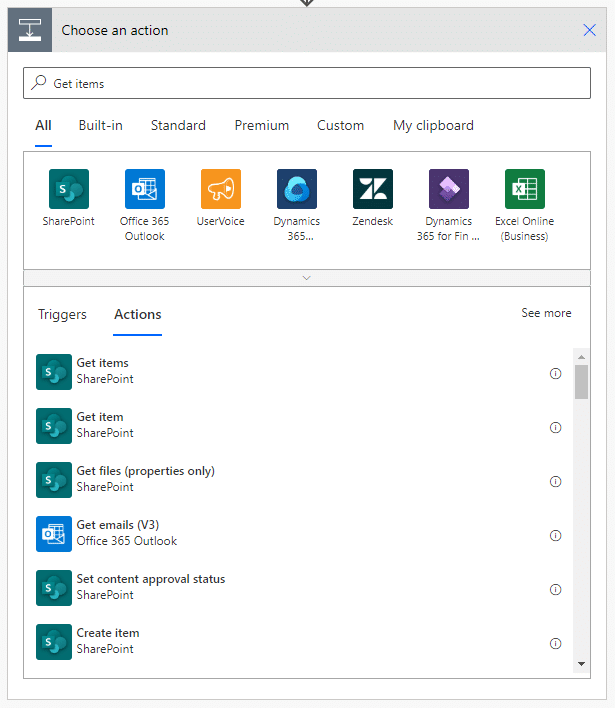Open the Premium connectors tab
The image size is (615, 708).
pyautogui.click(x=261, y=126)
